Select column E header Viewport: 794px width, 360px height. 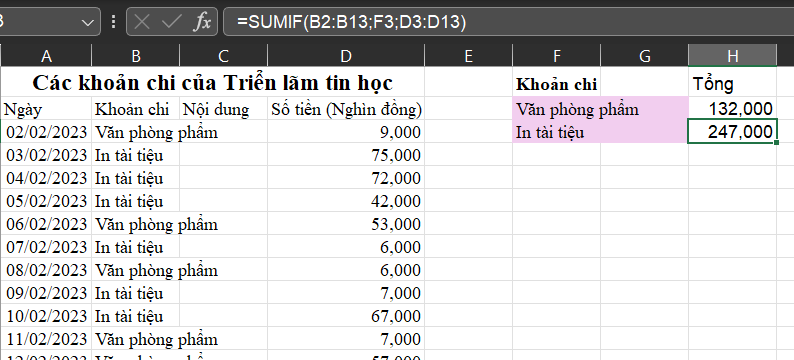coord(468,56)
